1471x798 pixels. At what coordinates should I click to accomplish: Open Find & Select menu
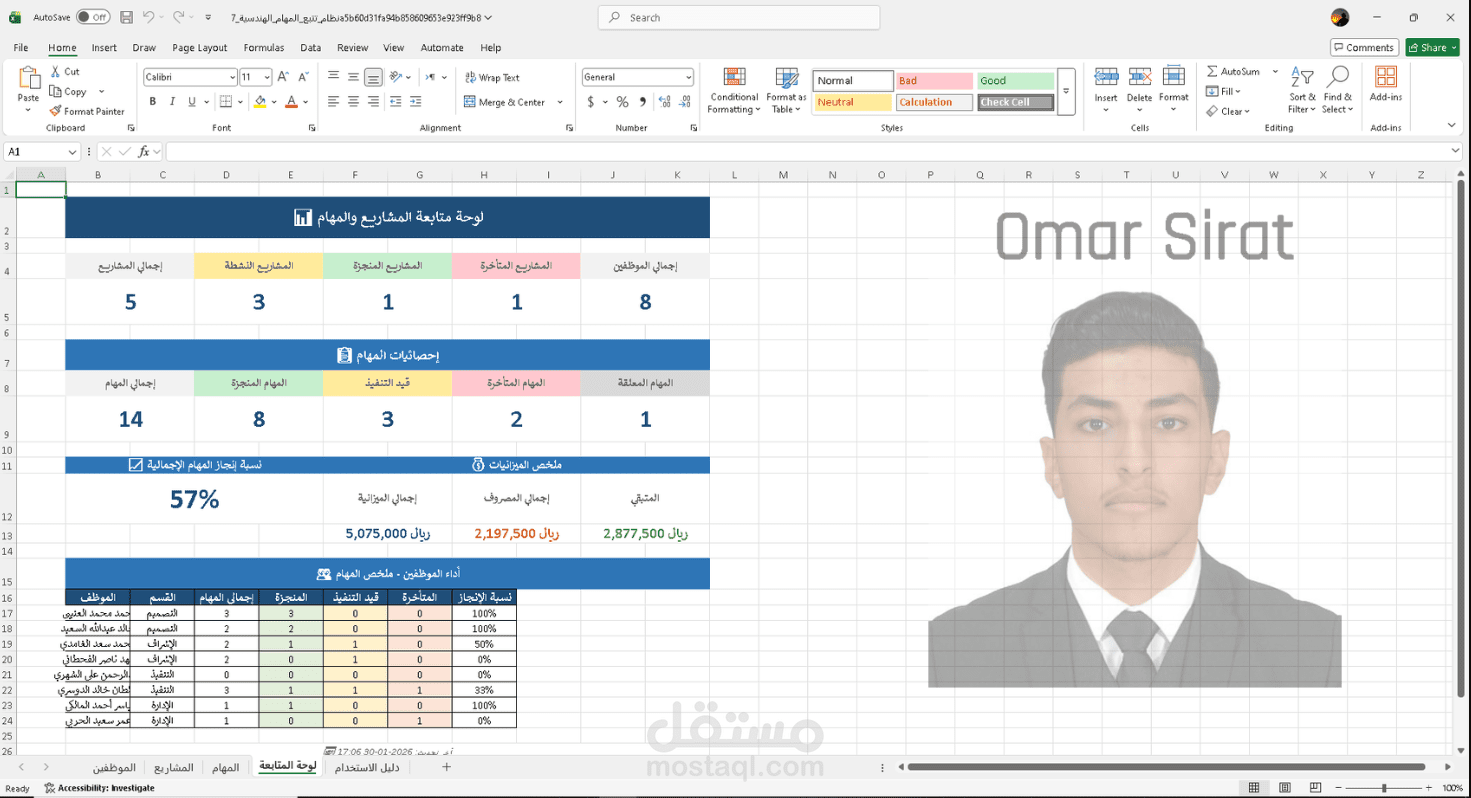pos(1337,91)
